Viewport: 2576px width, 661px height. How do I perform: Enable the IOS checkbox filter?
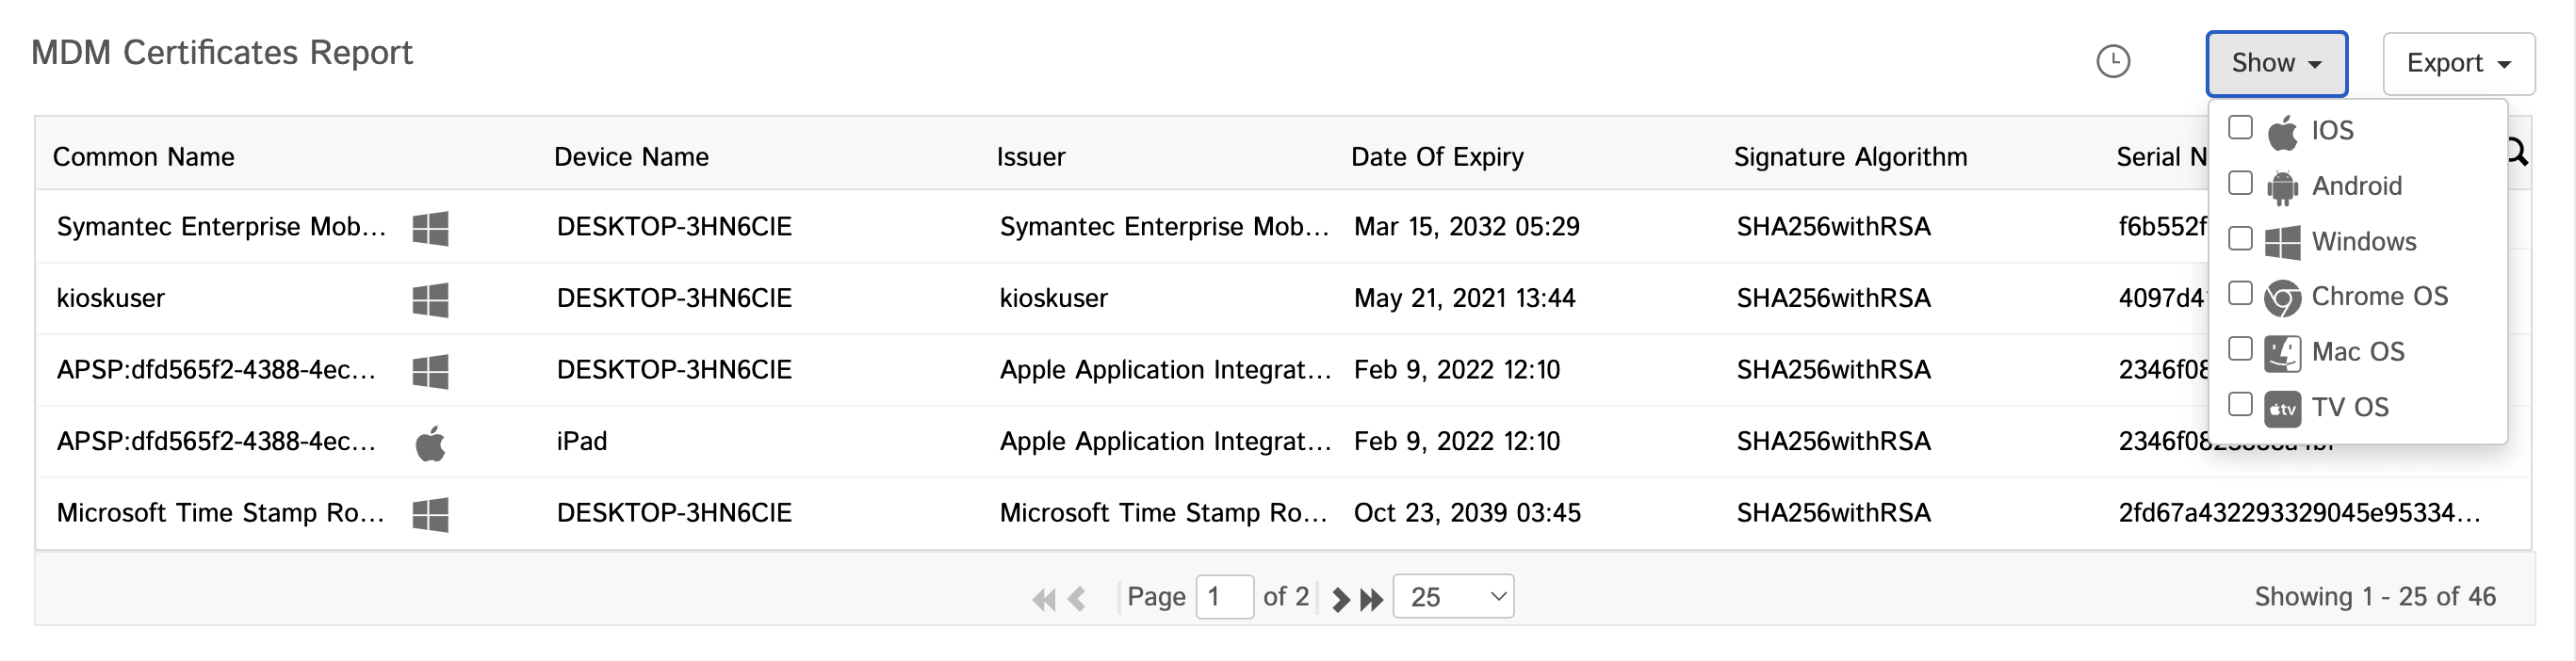tap(2241, 128)
